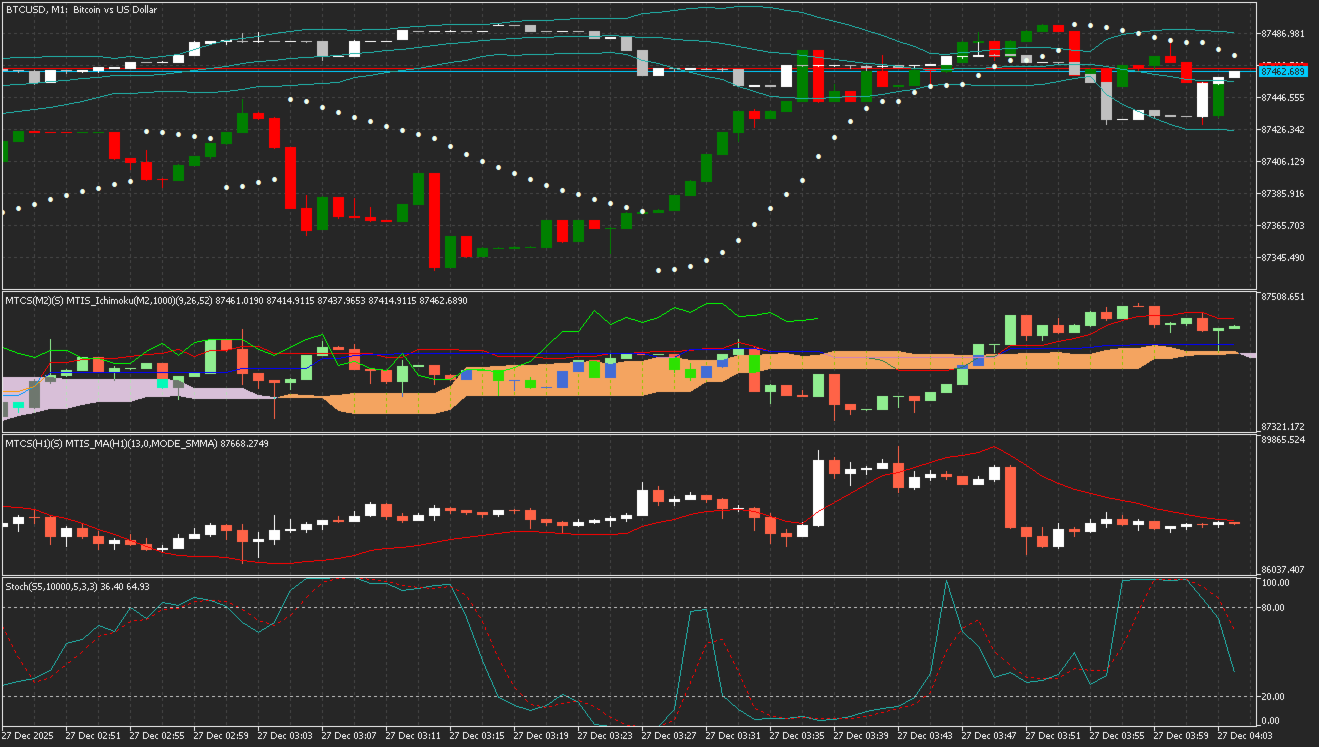1319x747 pixels.
Task: Click time axis label 27 Dec 03:27
Action: point(669,736)
